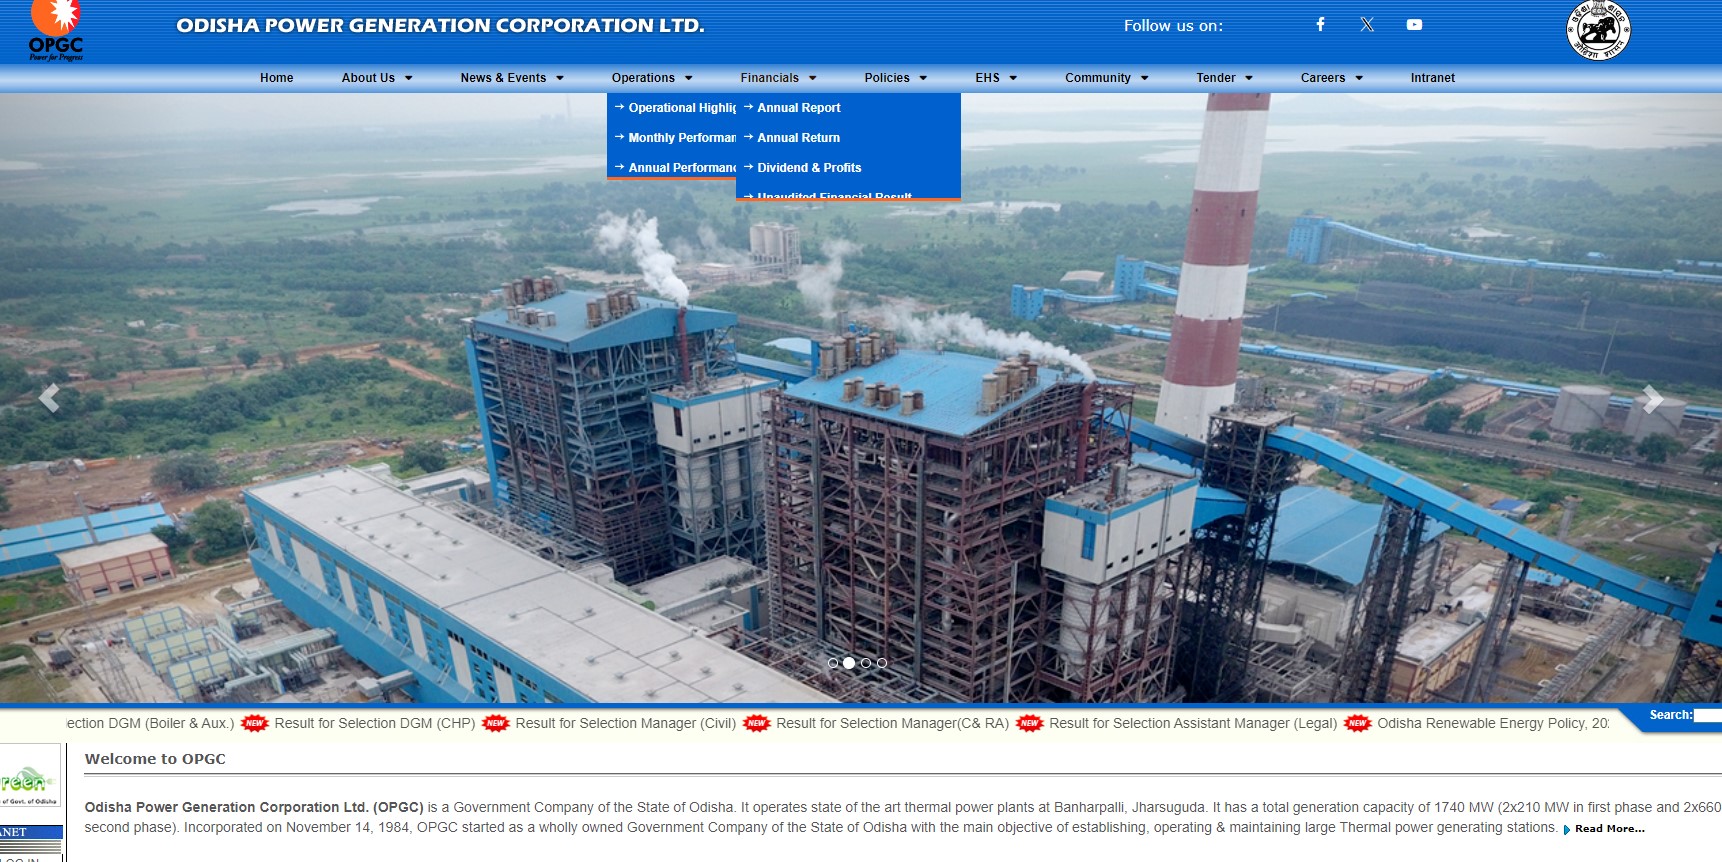Image resolution: width=1722 pixels, height=862 pixels.
Task: Select the first carousel slide dot
Action: coord(833,663)
